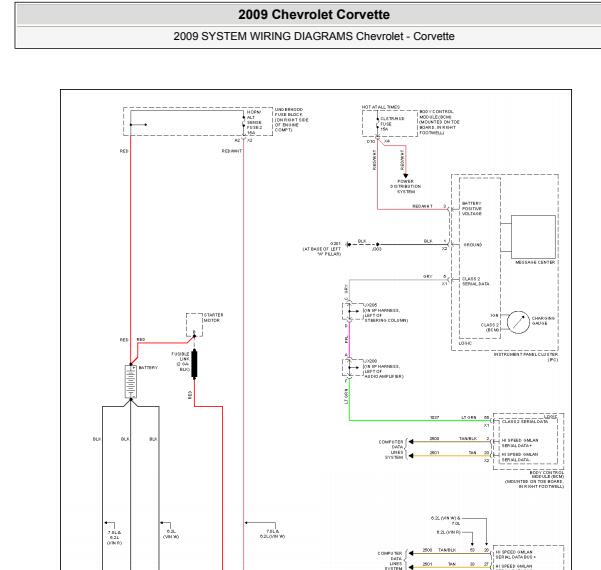The width and height of the screenshot is (601, 570).
Task: Click the '2009 Chevrolet Corvette' page heading
Action: 314,15
